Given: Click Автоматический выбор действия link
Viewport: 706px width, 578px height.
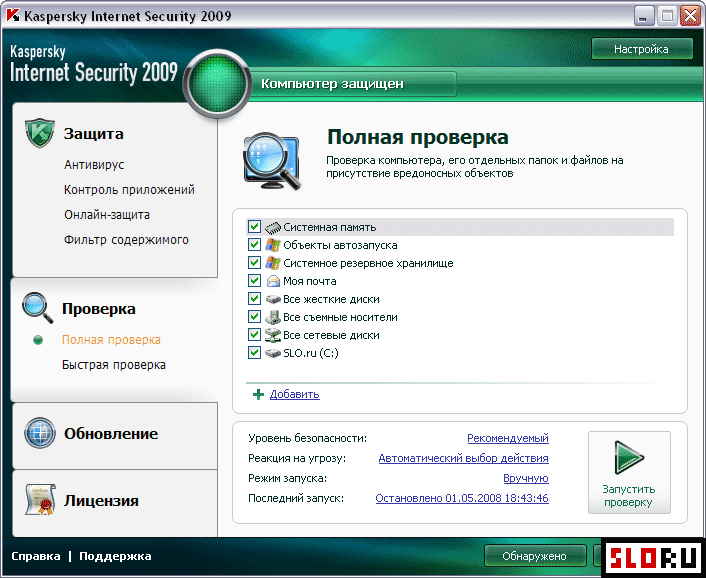Looking at the screenshot, I should point(463,458).
